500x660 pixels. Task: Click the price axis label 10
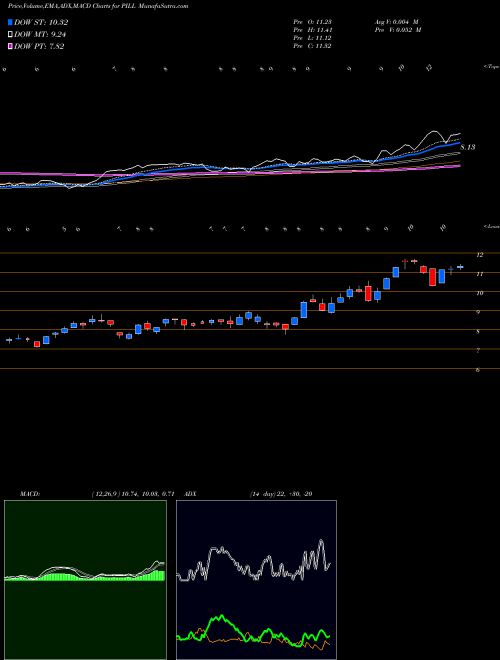(479, 293)
